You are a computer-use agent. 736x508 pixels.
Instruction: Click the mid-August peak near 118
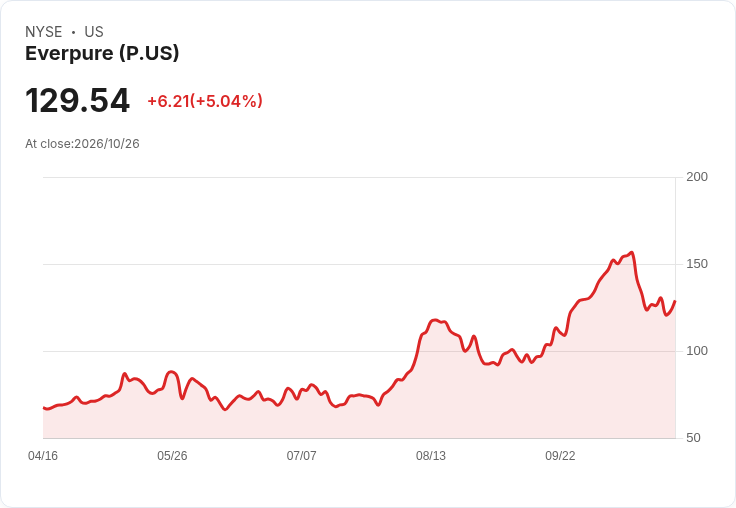[435, 320]
